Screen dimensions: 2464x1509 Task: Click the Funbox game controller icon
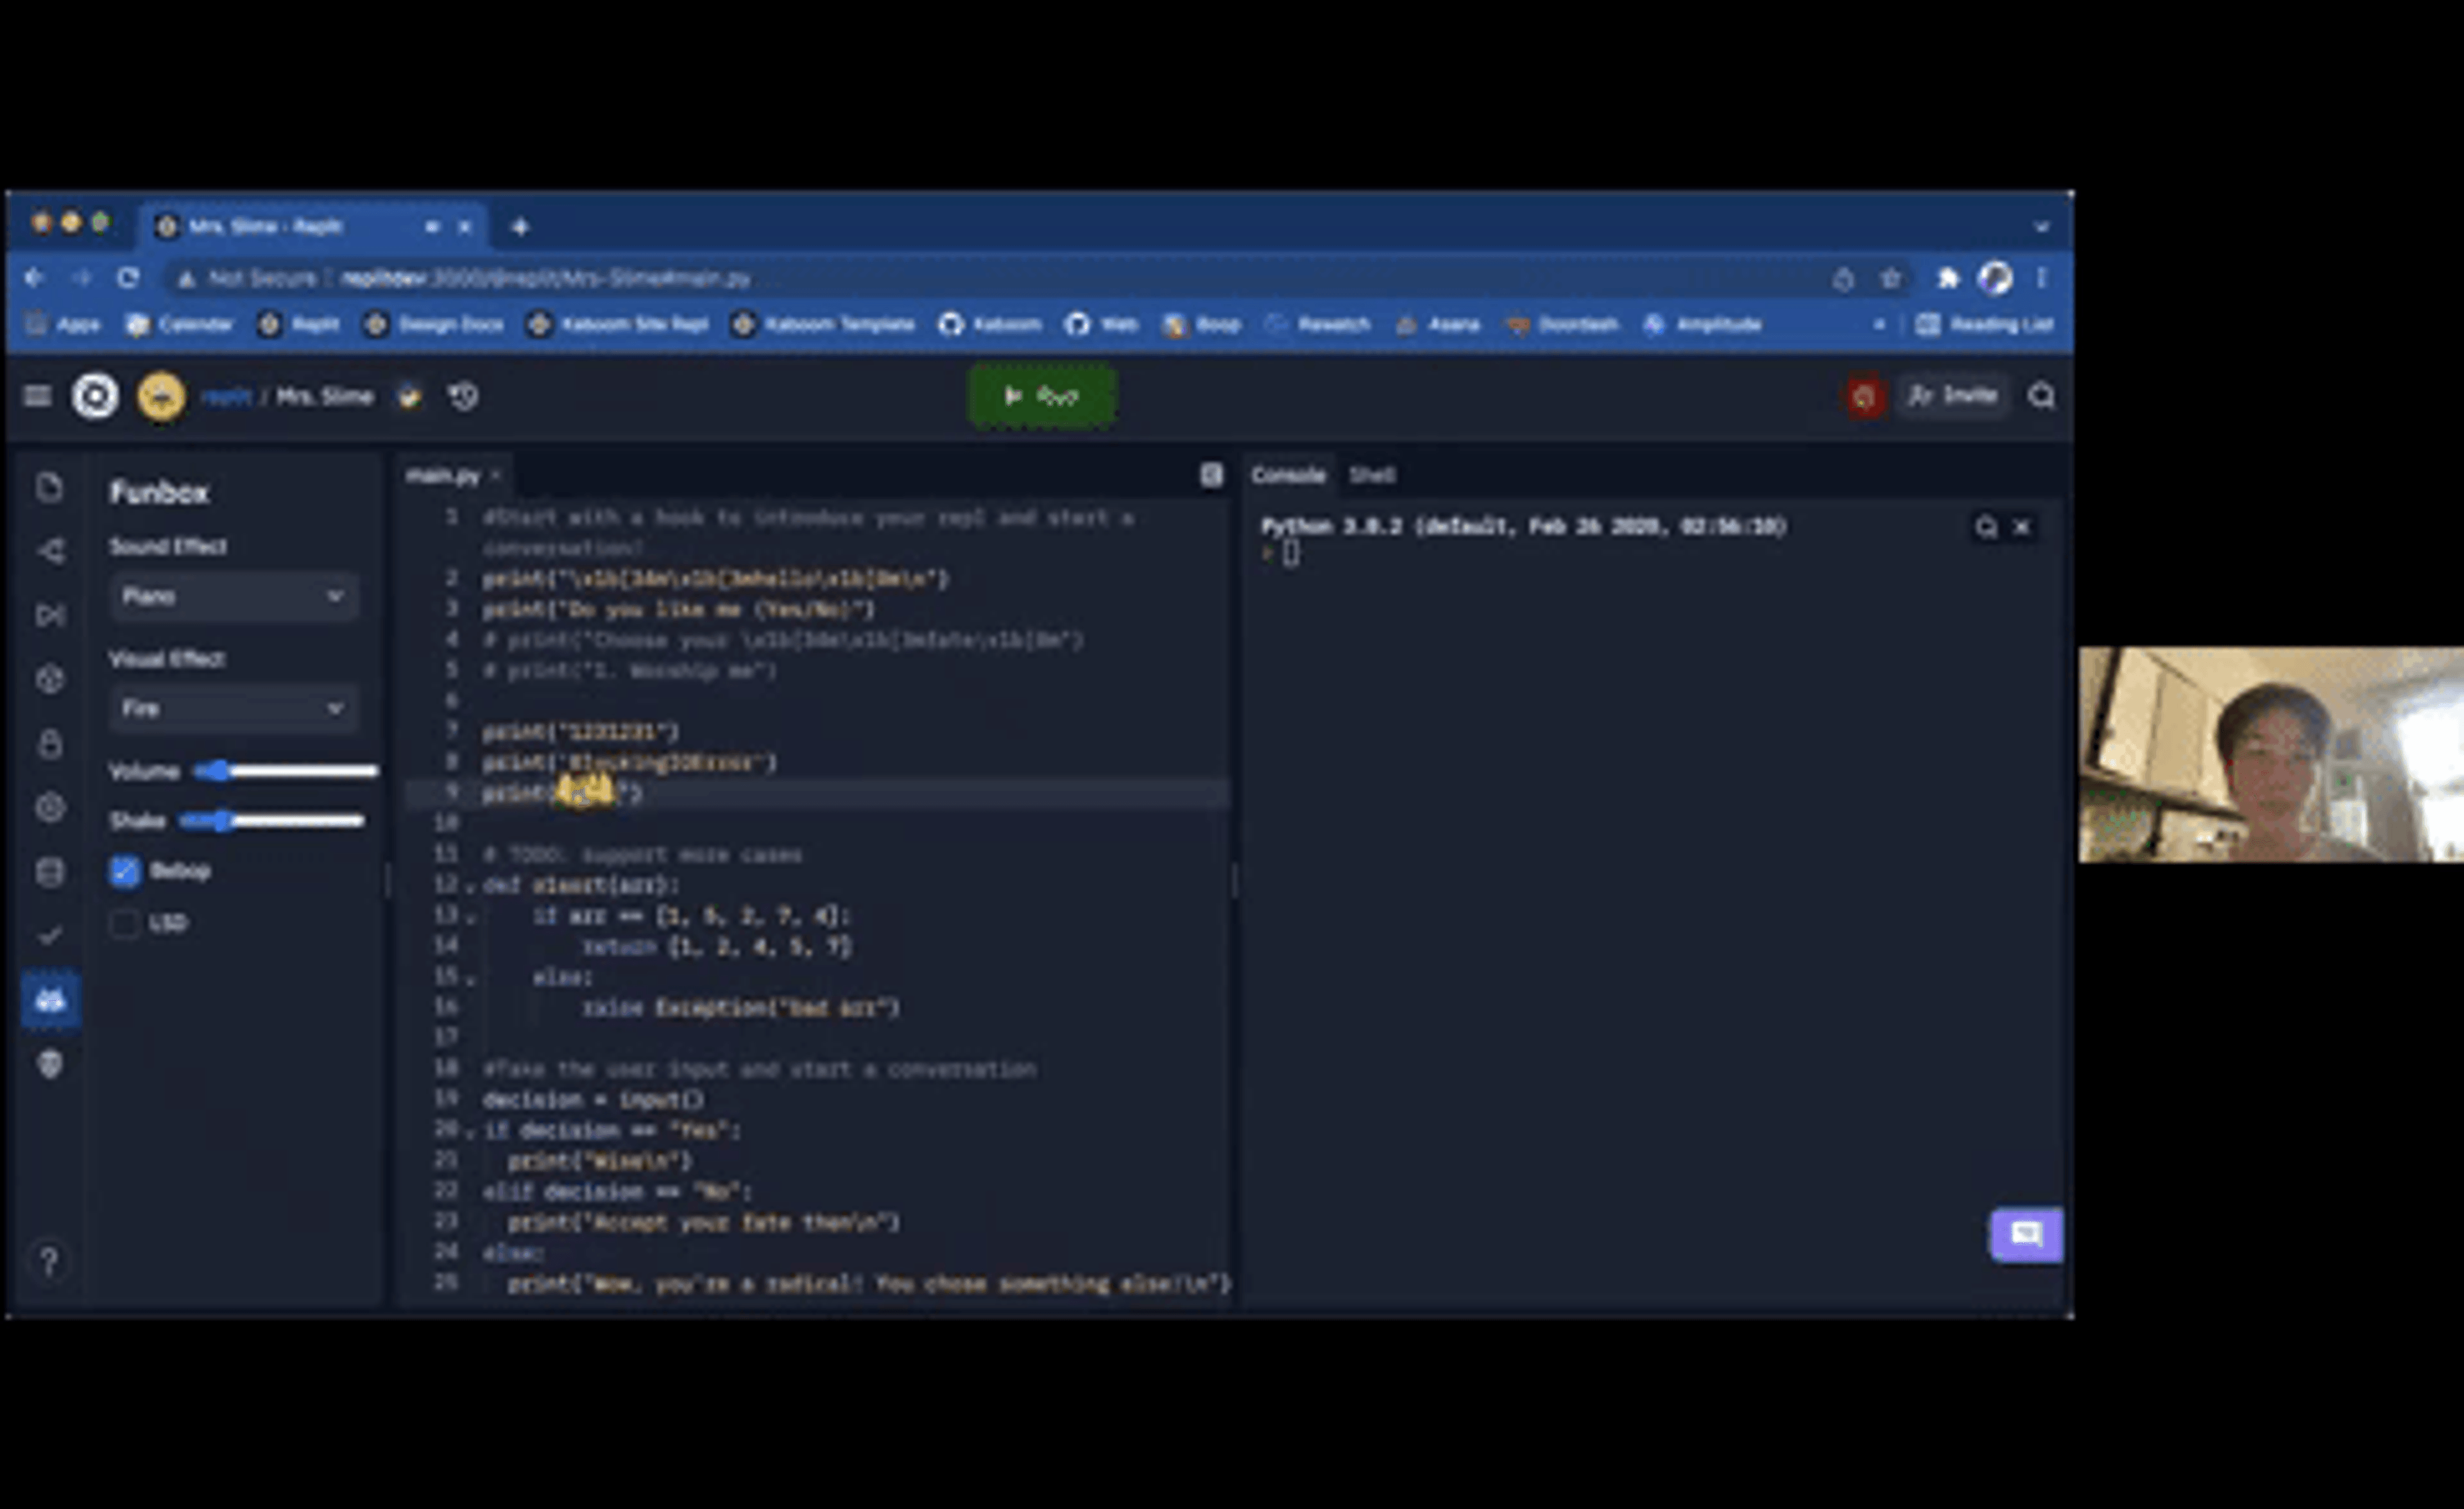pos(50,1000)
